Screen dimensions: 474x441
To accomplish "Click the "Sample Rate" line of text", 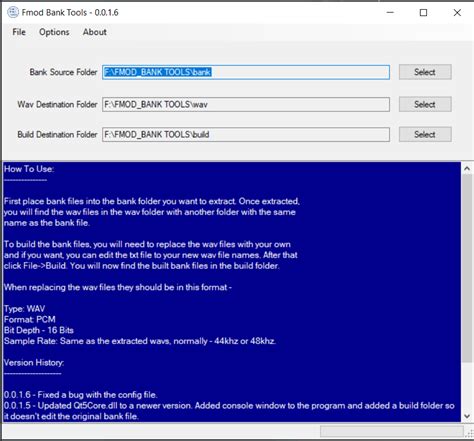I will coord(140,341).
